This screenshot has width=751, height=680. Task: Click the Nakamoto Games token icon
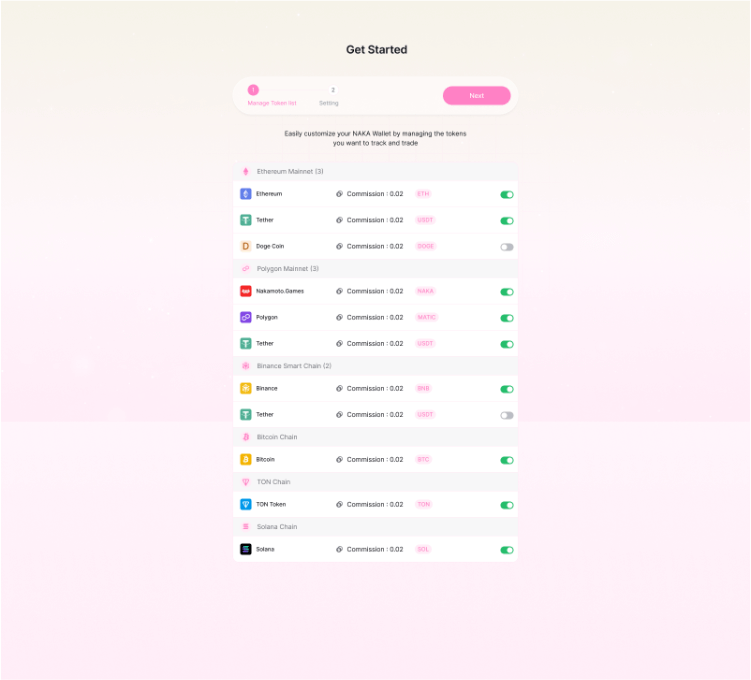pyautogui.click(x=246, y=291)
